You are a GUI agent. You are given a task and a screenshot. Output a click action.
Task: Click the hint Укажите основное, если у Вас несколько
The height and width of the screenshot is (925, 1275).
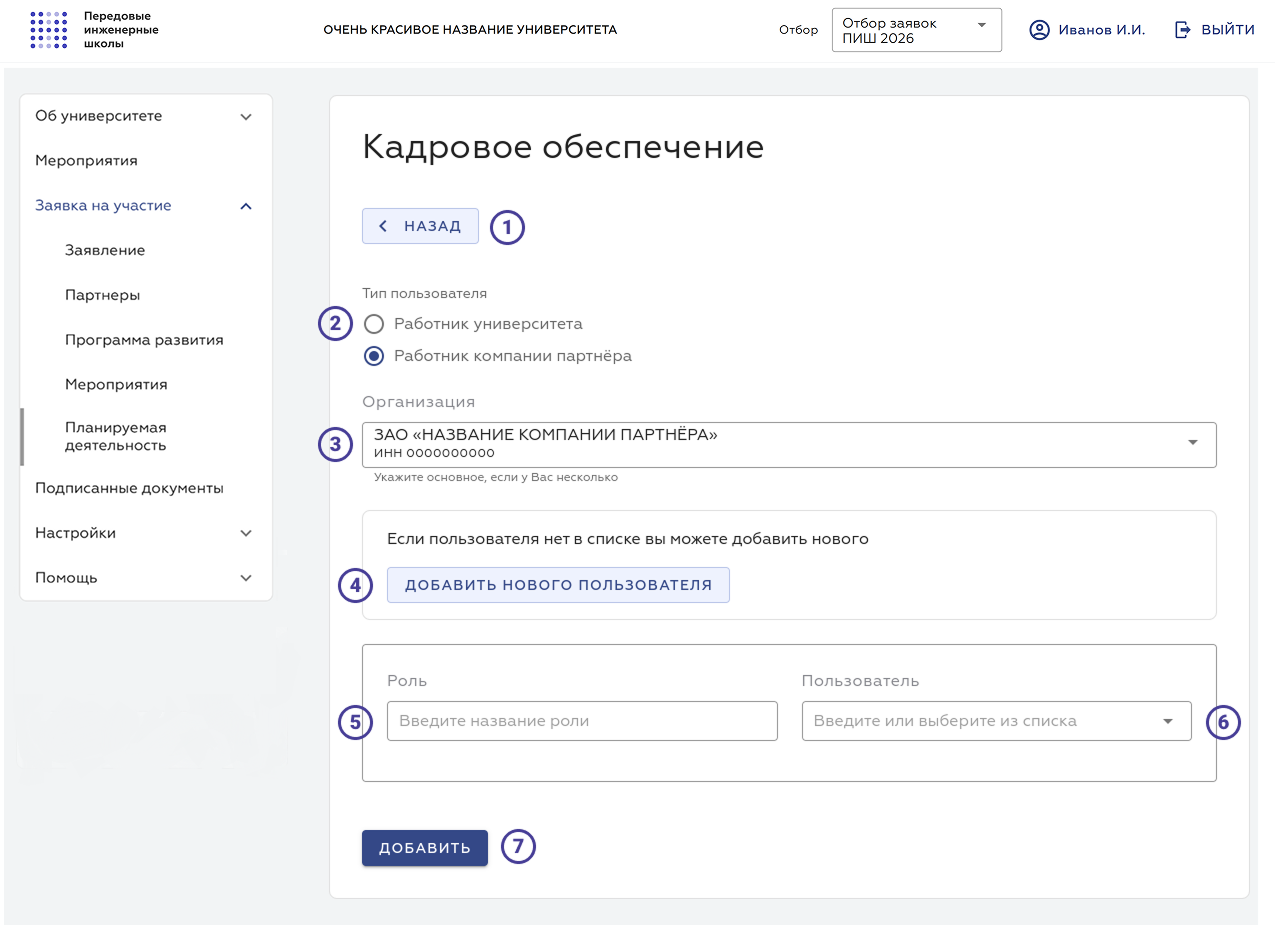(x=496, y=478)
